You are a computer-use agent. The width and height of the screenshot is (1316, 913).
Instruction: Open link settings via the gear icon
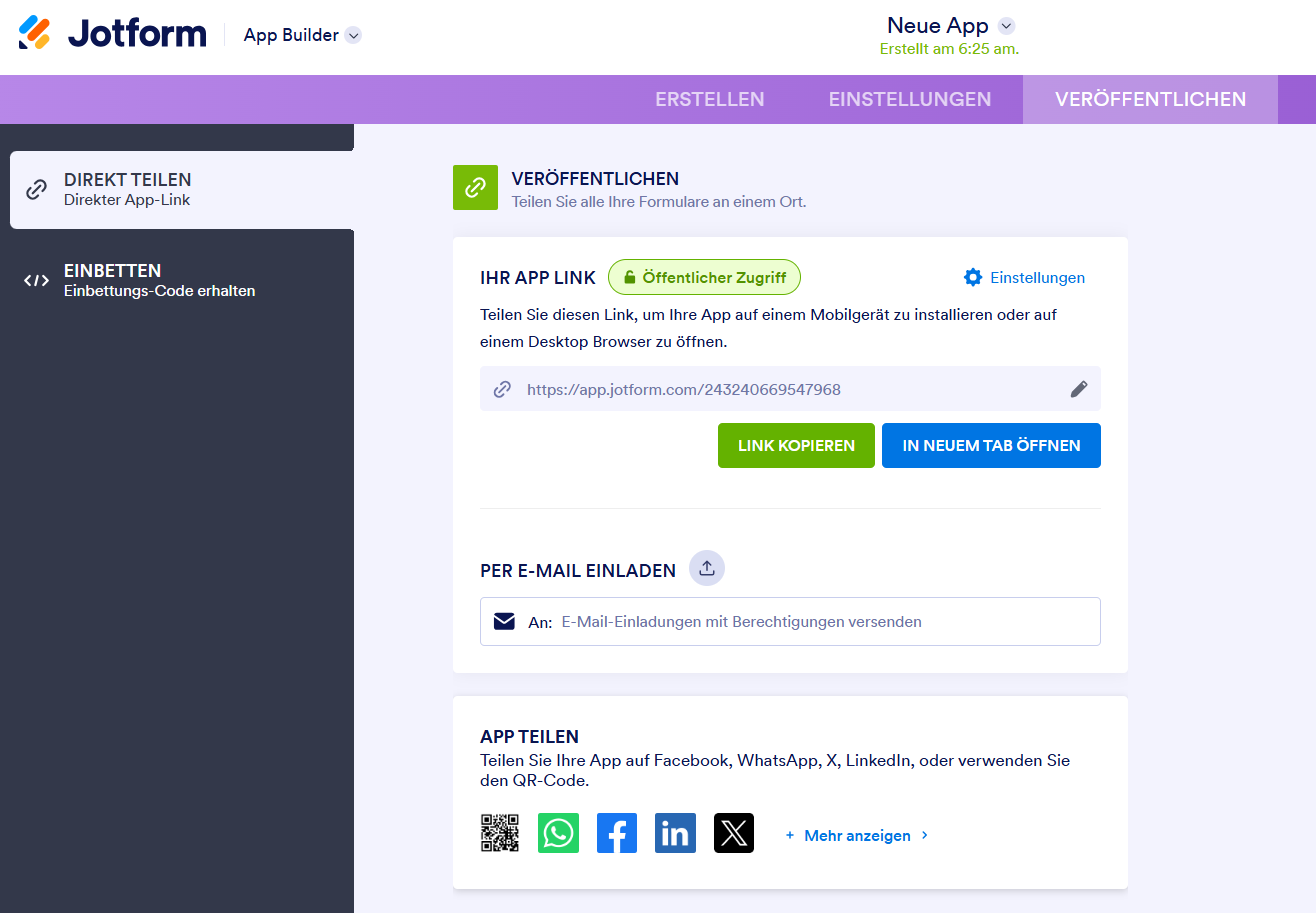[x=973, y=277]
